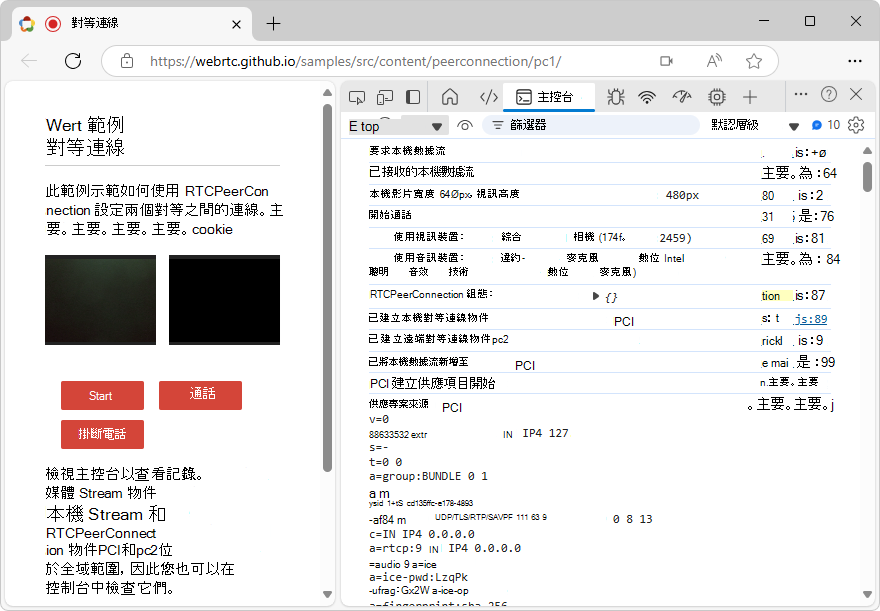Toggle the live expression eye icon
880x611 pixels.
[x=465, y=126]
